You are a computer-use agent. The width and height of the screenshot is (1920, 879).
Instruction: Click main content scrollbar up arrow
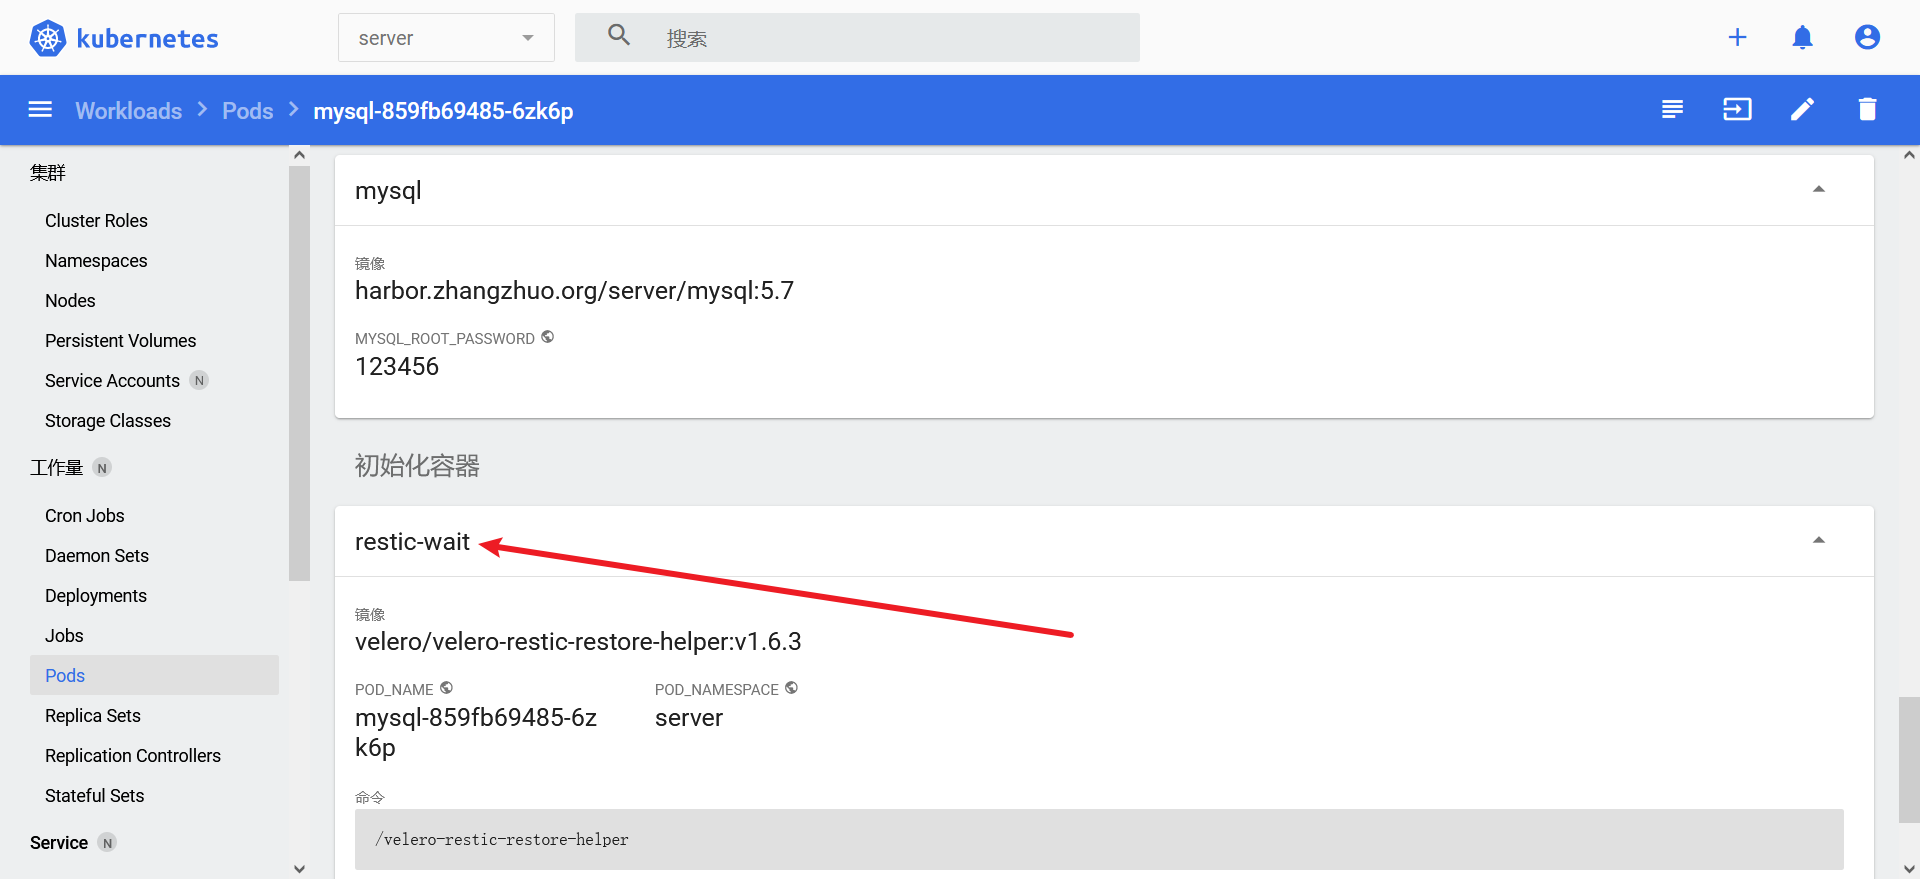1909,155
